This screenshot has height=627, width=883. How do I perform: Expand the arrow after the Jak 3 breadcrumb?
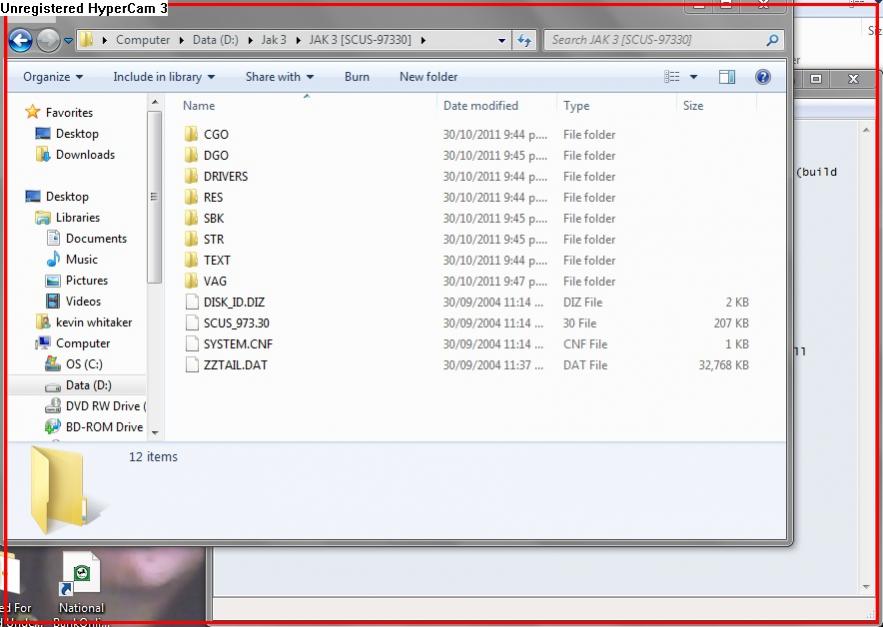point(298,40)
